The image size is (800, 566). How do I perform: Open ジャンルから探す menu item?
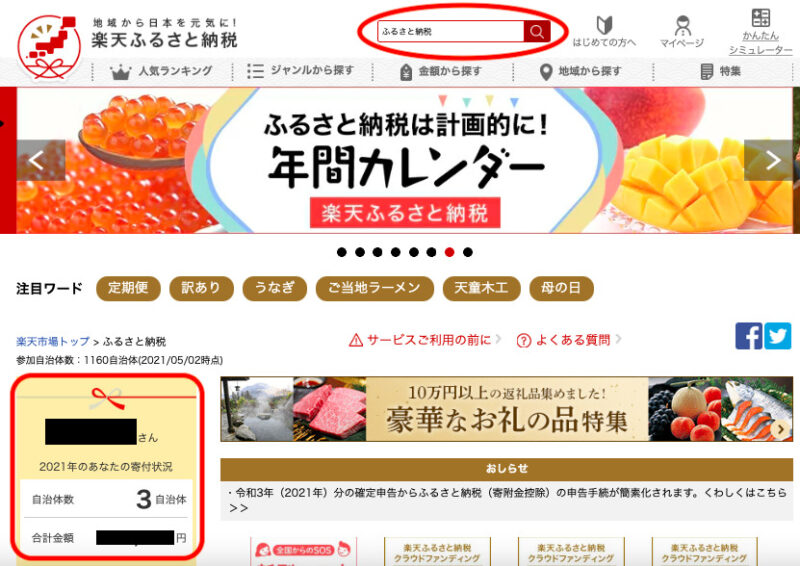(x=301, y=71)
